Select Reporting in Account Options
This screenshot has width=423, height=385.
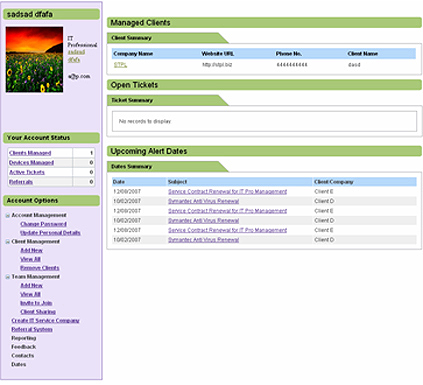pyautogui.click(x=24, y=338)
